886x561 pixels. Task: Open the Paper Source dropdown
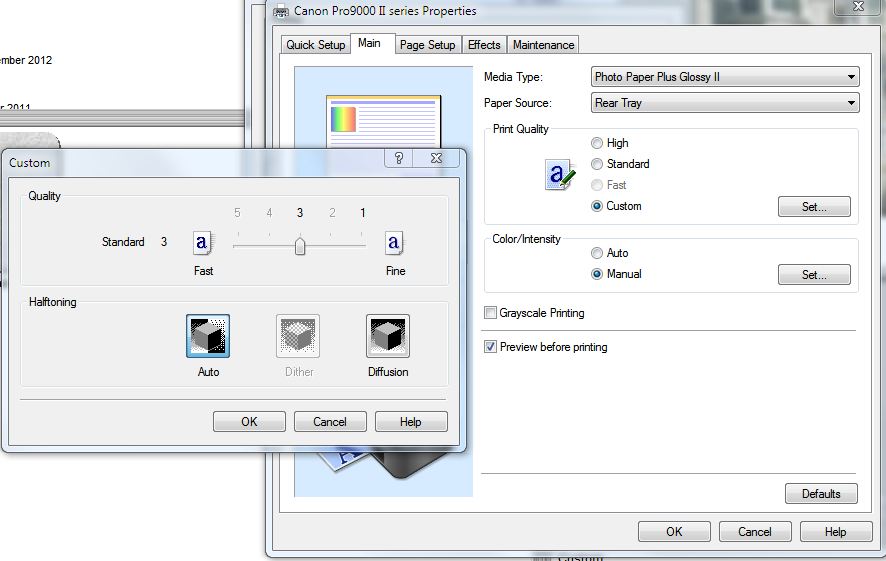(x=725, y=103)
